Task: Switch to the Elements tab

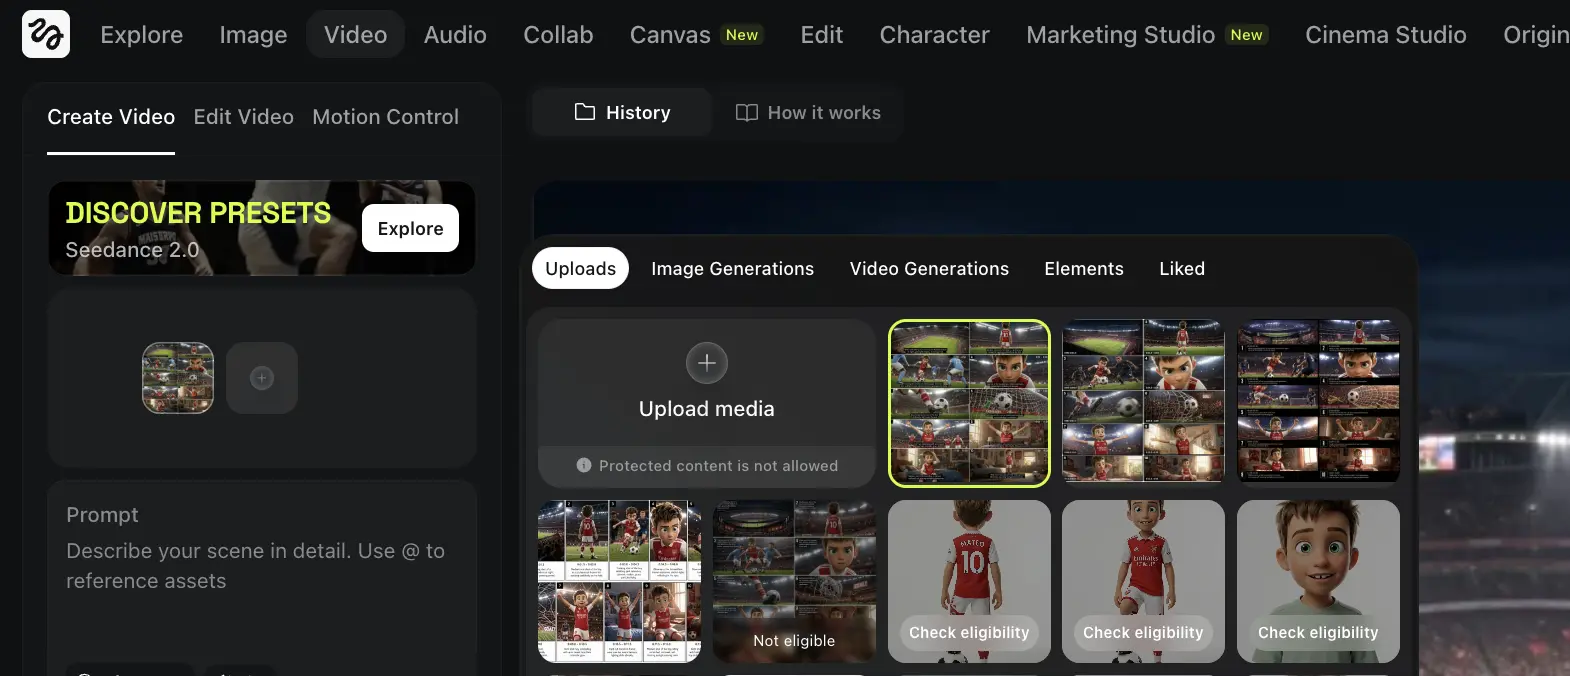Action: (x=1084, y=268)
